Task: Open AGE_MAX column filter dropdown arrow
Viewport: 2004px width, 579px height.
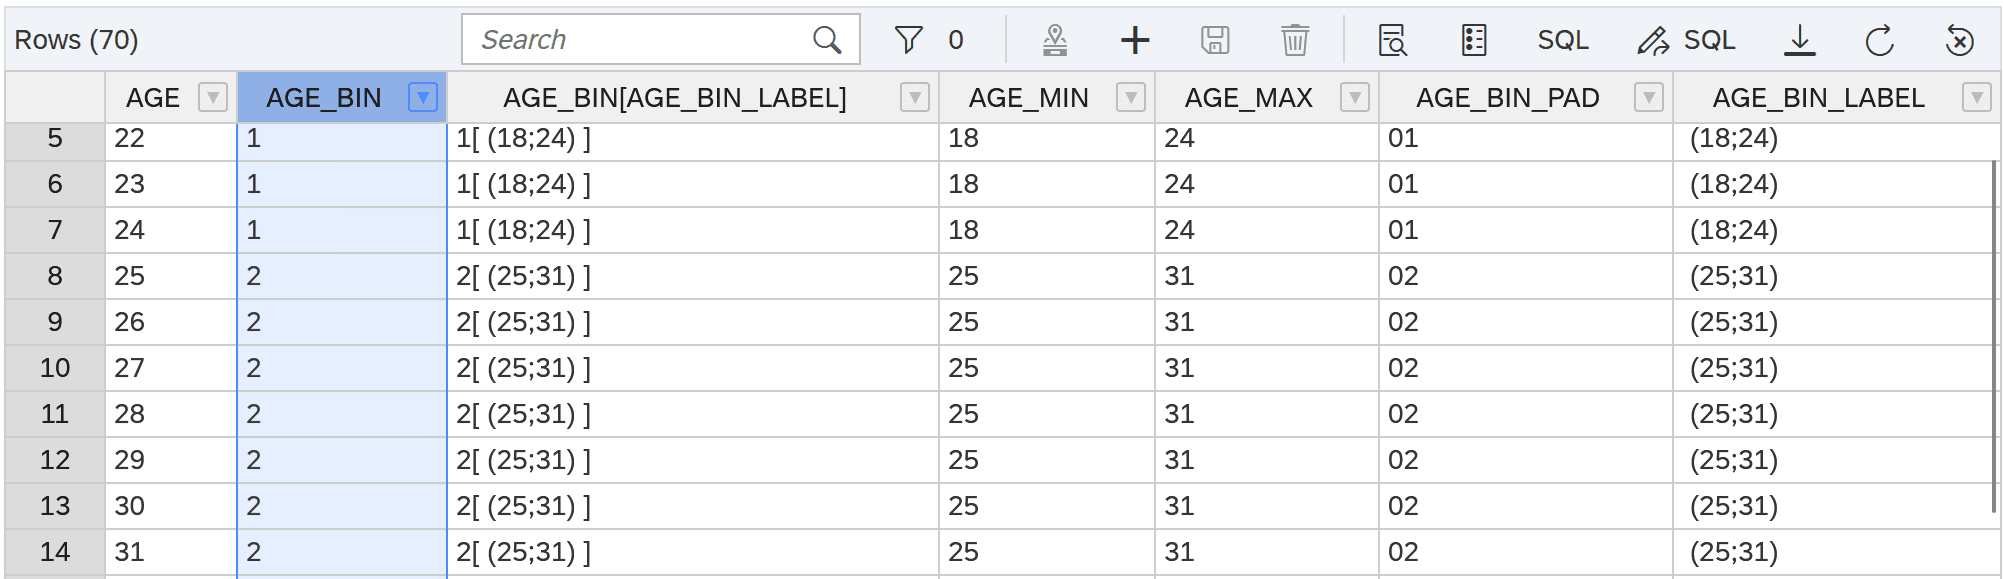Action: point(1355,97)
